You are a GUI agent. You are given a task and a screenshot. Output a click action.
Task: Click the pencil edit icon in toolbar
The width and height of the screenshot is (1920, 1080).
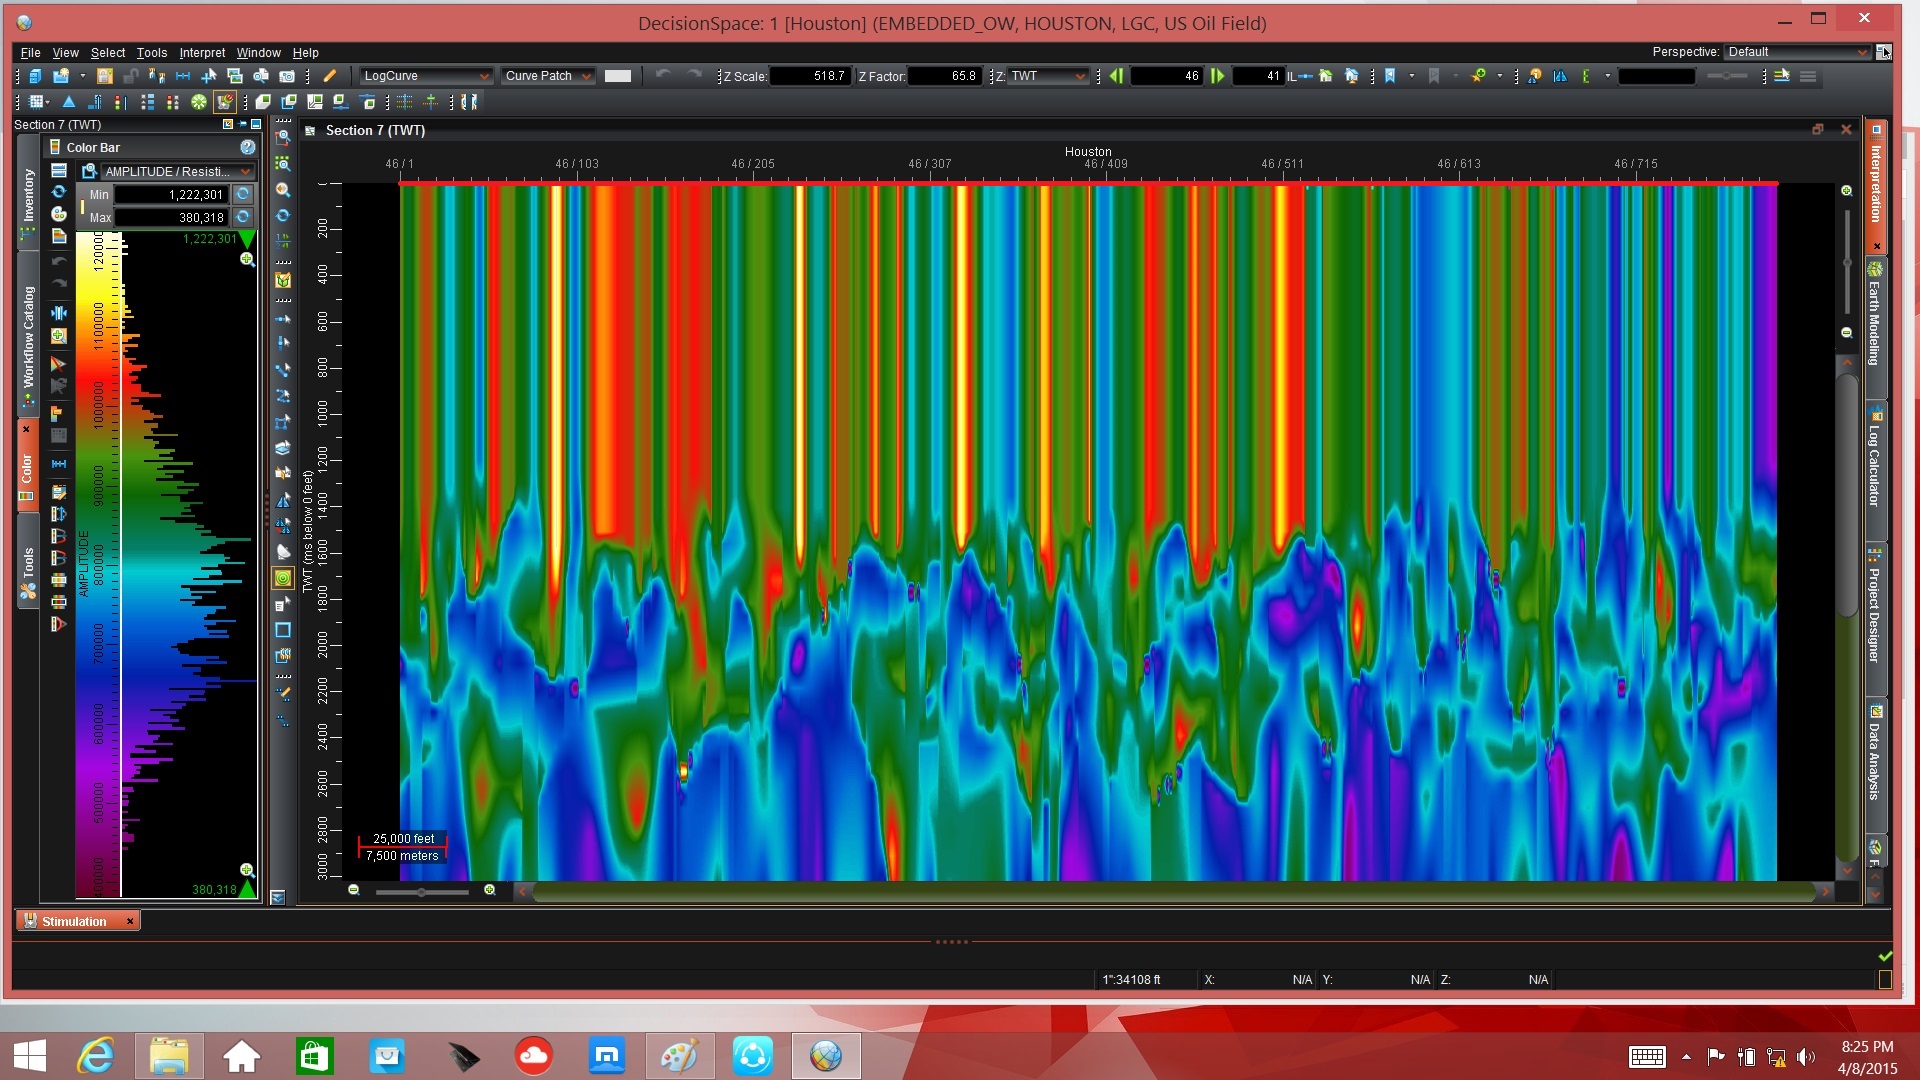(x=329, y=76)
